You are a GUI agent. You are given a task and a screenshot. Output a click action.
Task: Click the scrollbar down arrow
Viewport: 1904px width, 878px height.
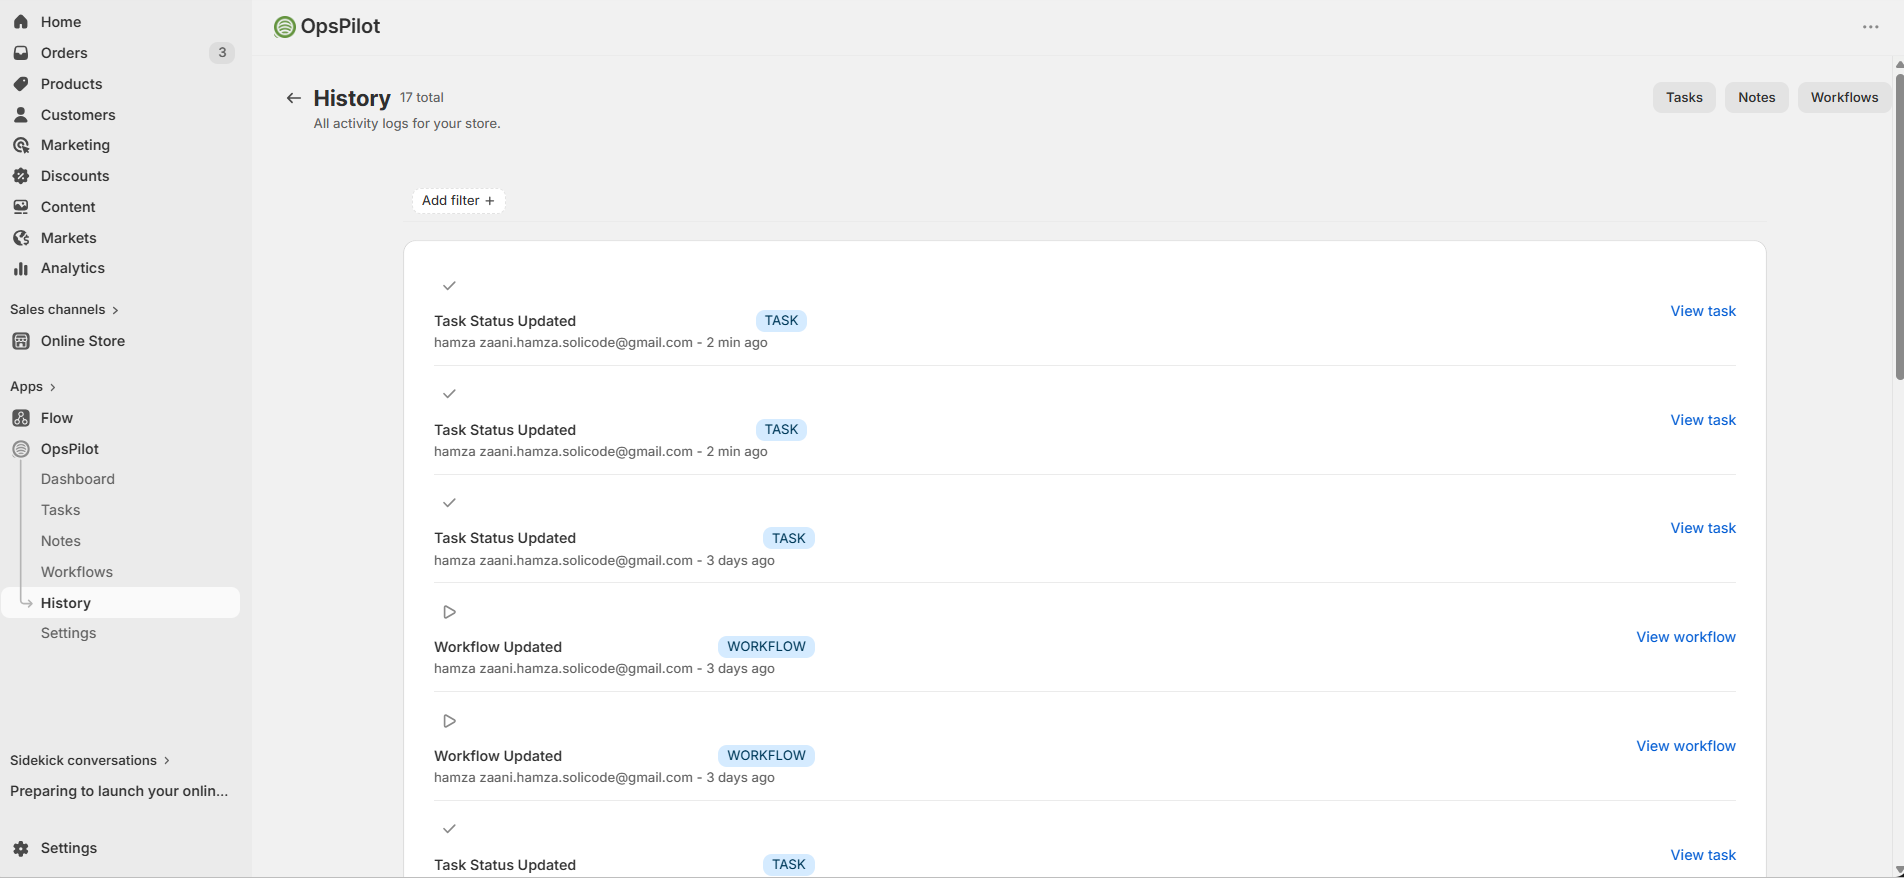(1899, 871)
